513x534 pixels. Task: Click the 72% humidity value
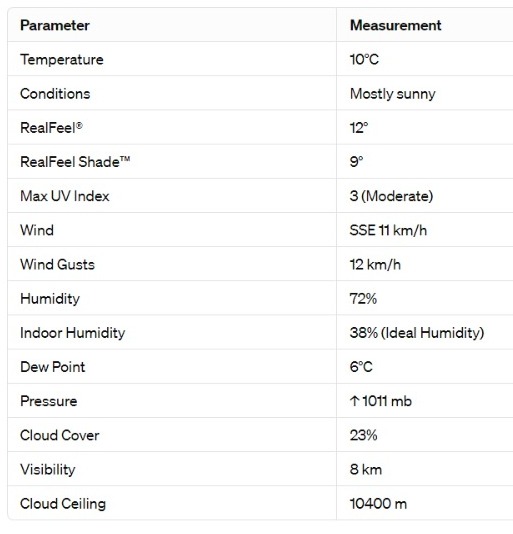point(363,299)
